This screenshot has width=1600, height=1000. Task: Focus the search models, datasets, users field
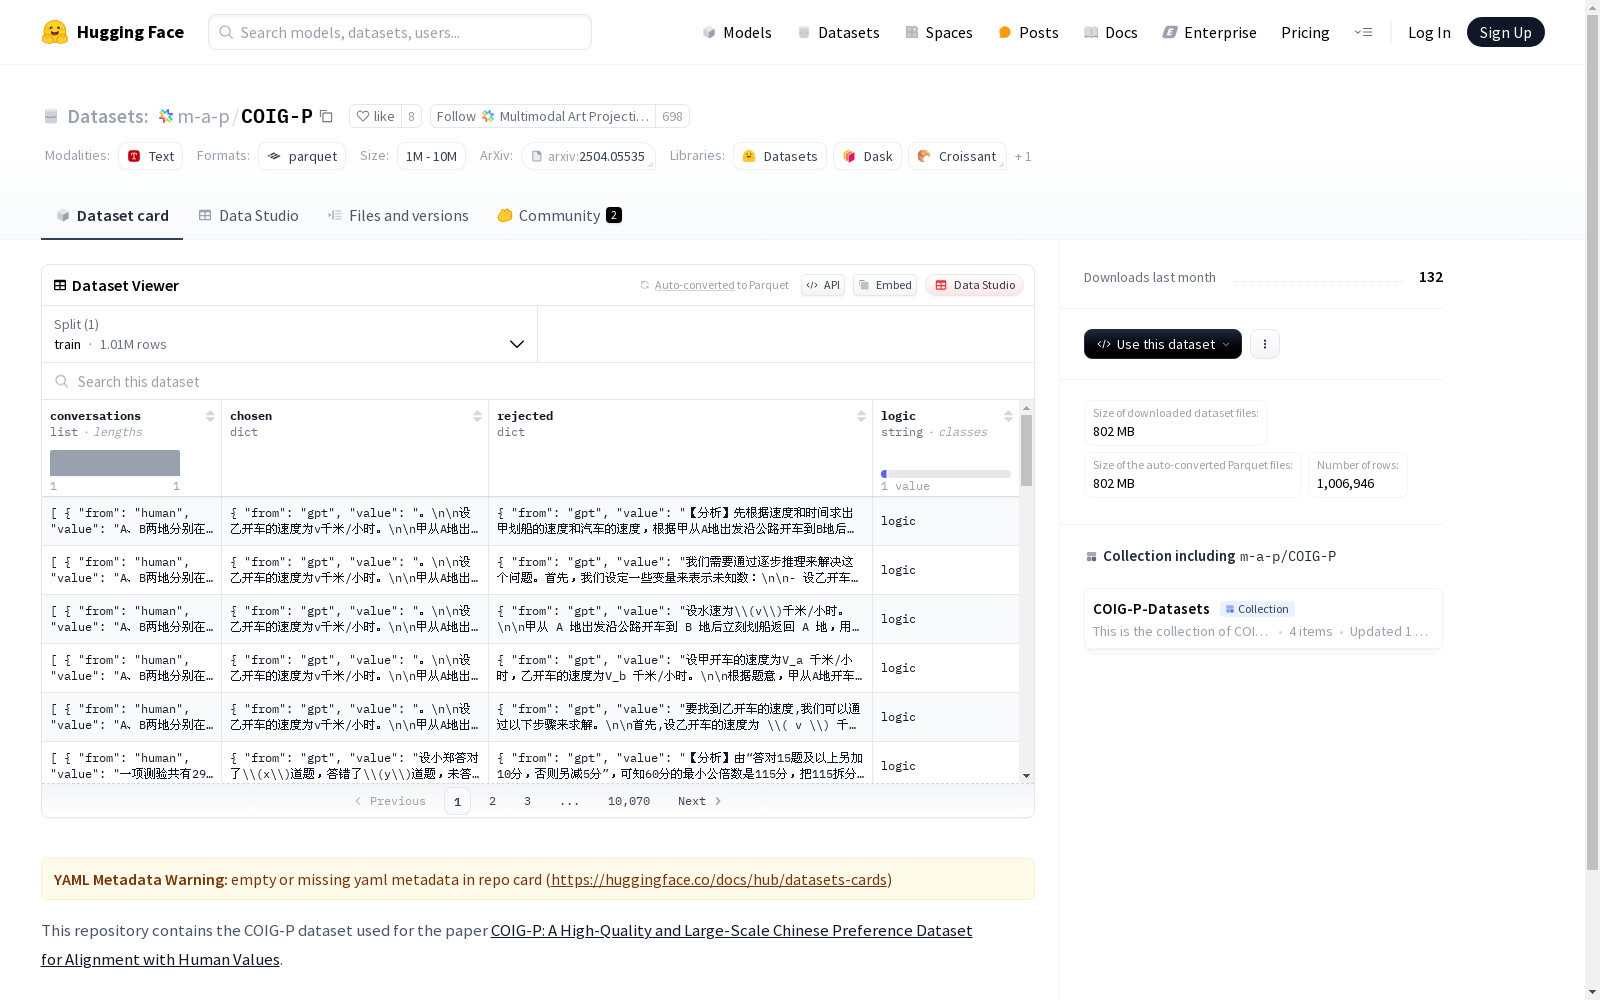click(x=400, y=32)
